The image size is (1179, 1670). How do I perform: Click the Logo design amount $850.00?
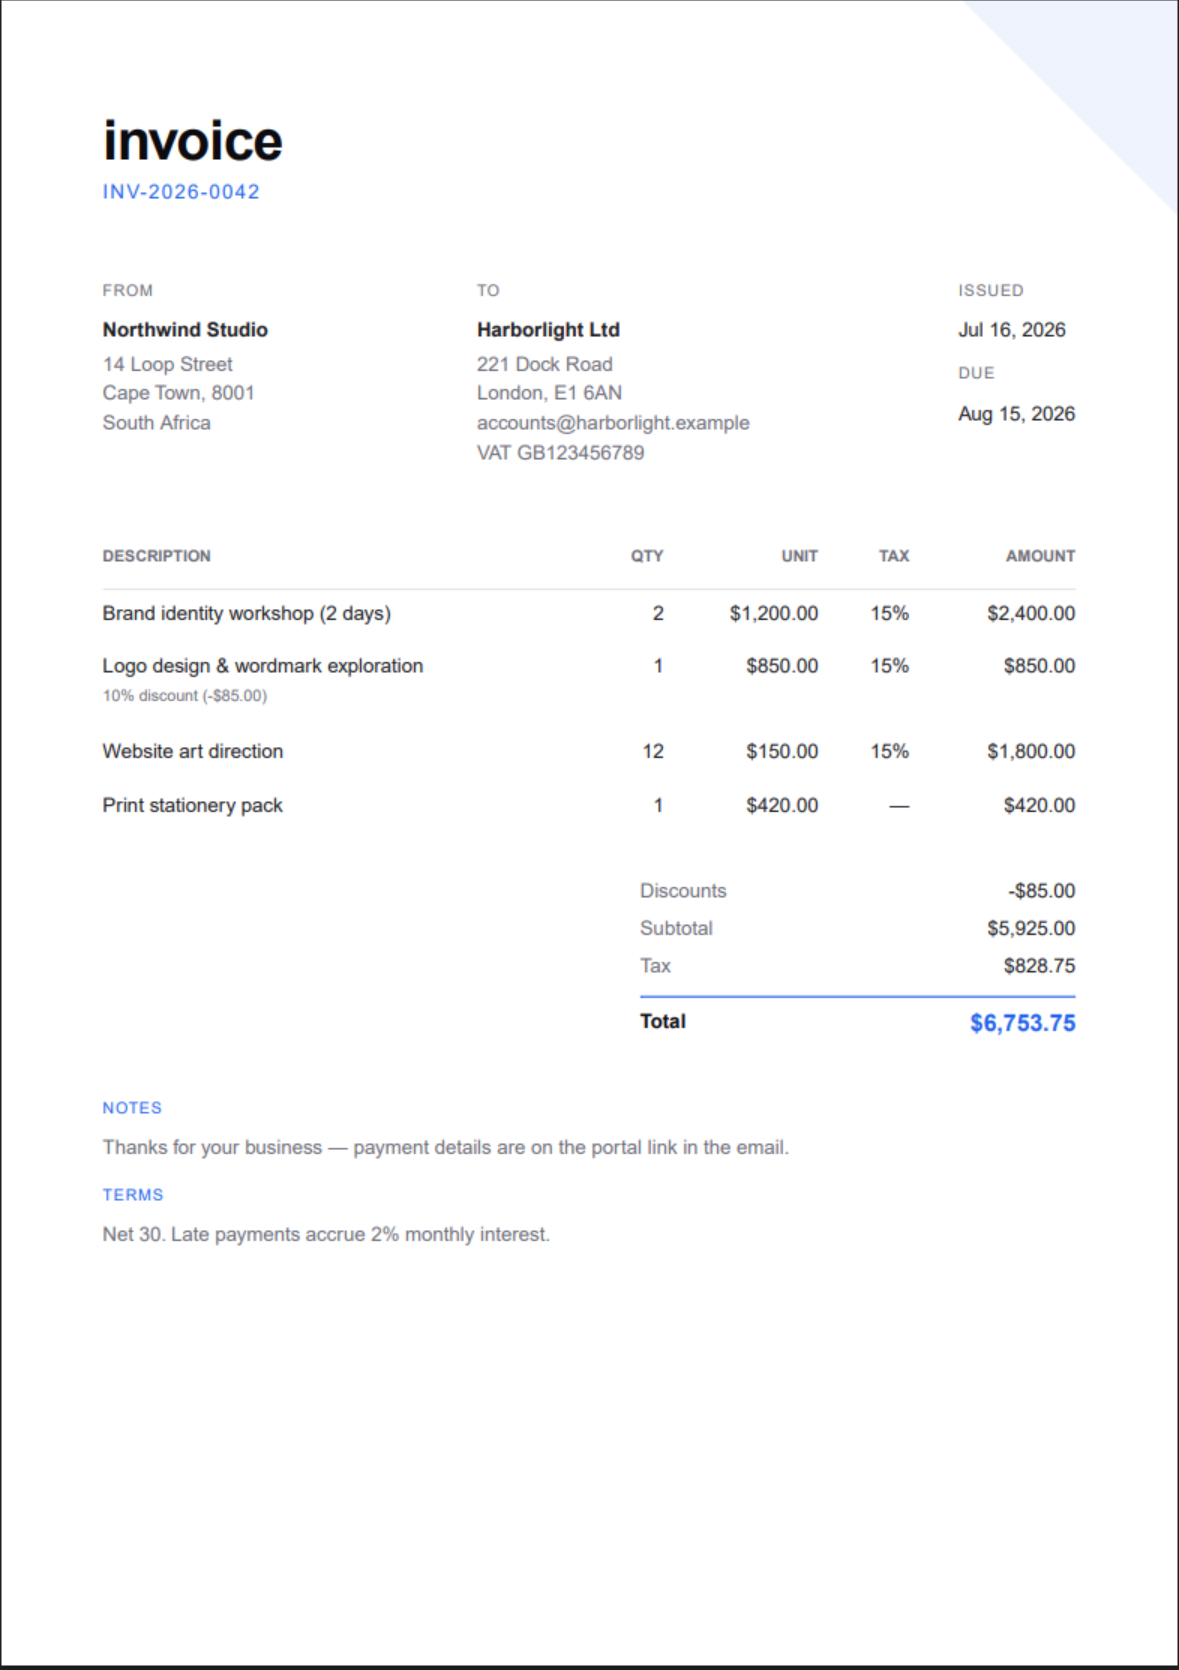click(1039, 666)
